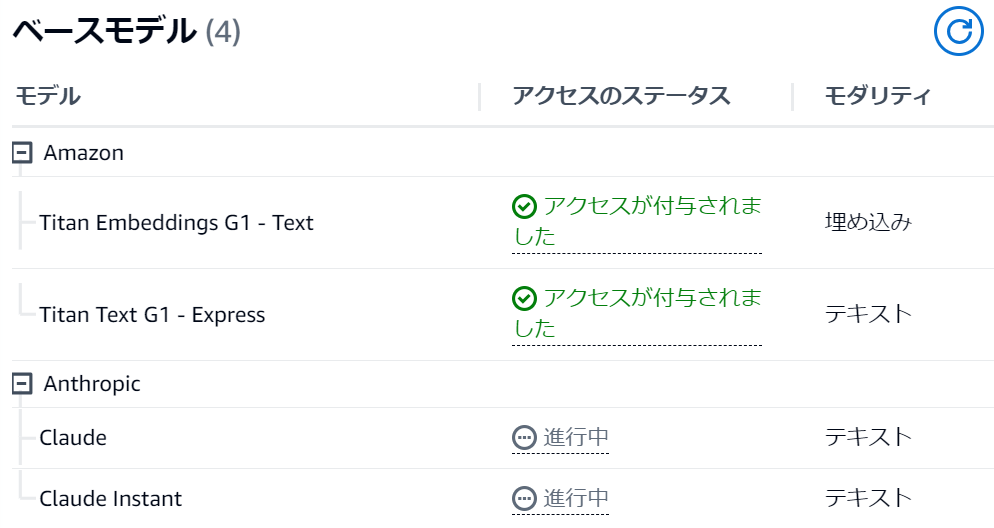
Task: Click the green checkmark for Titan Embeddings
Action: [x=524, y=206]
